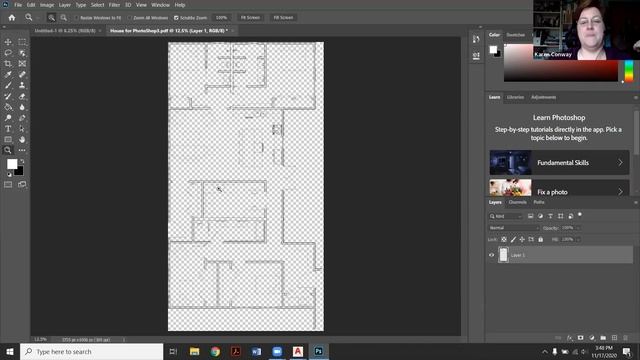
Task: Create a new layer
Action: tap(614, 338)
